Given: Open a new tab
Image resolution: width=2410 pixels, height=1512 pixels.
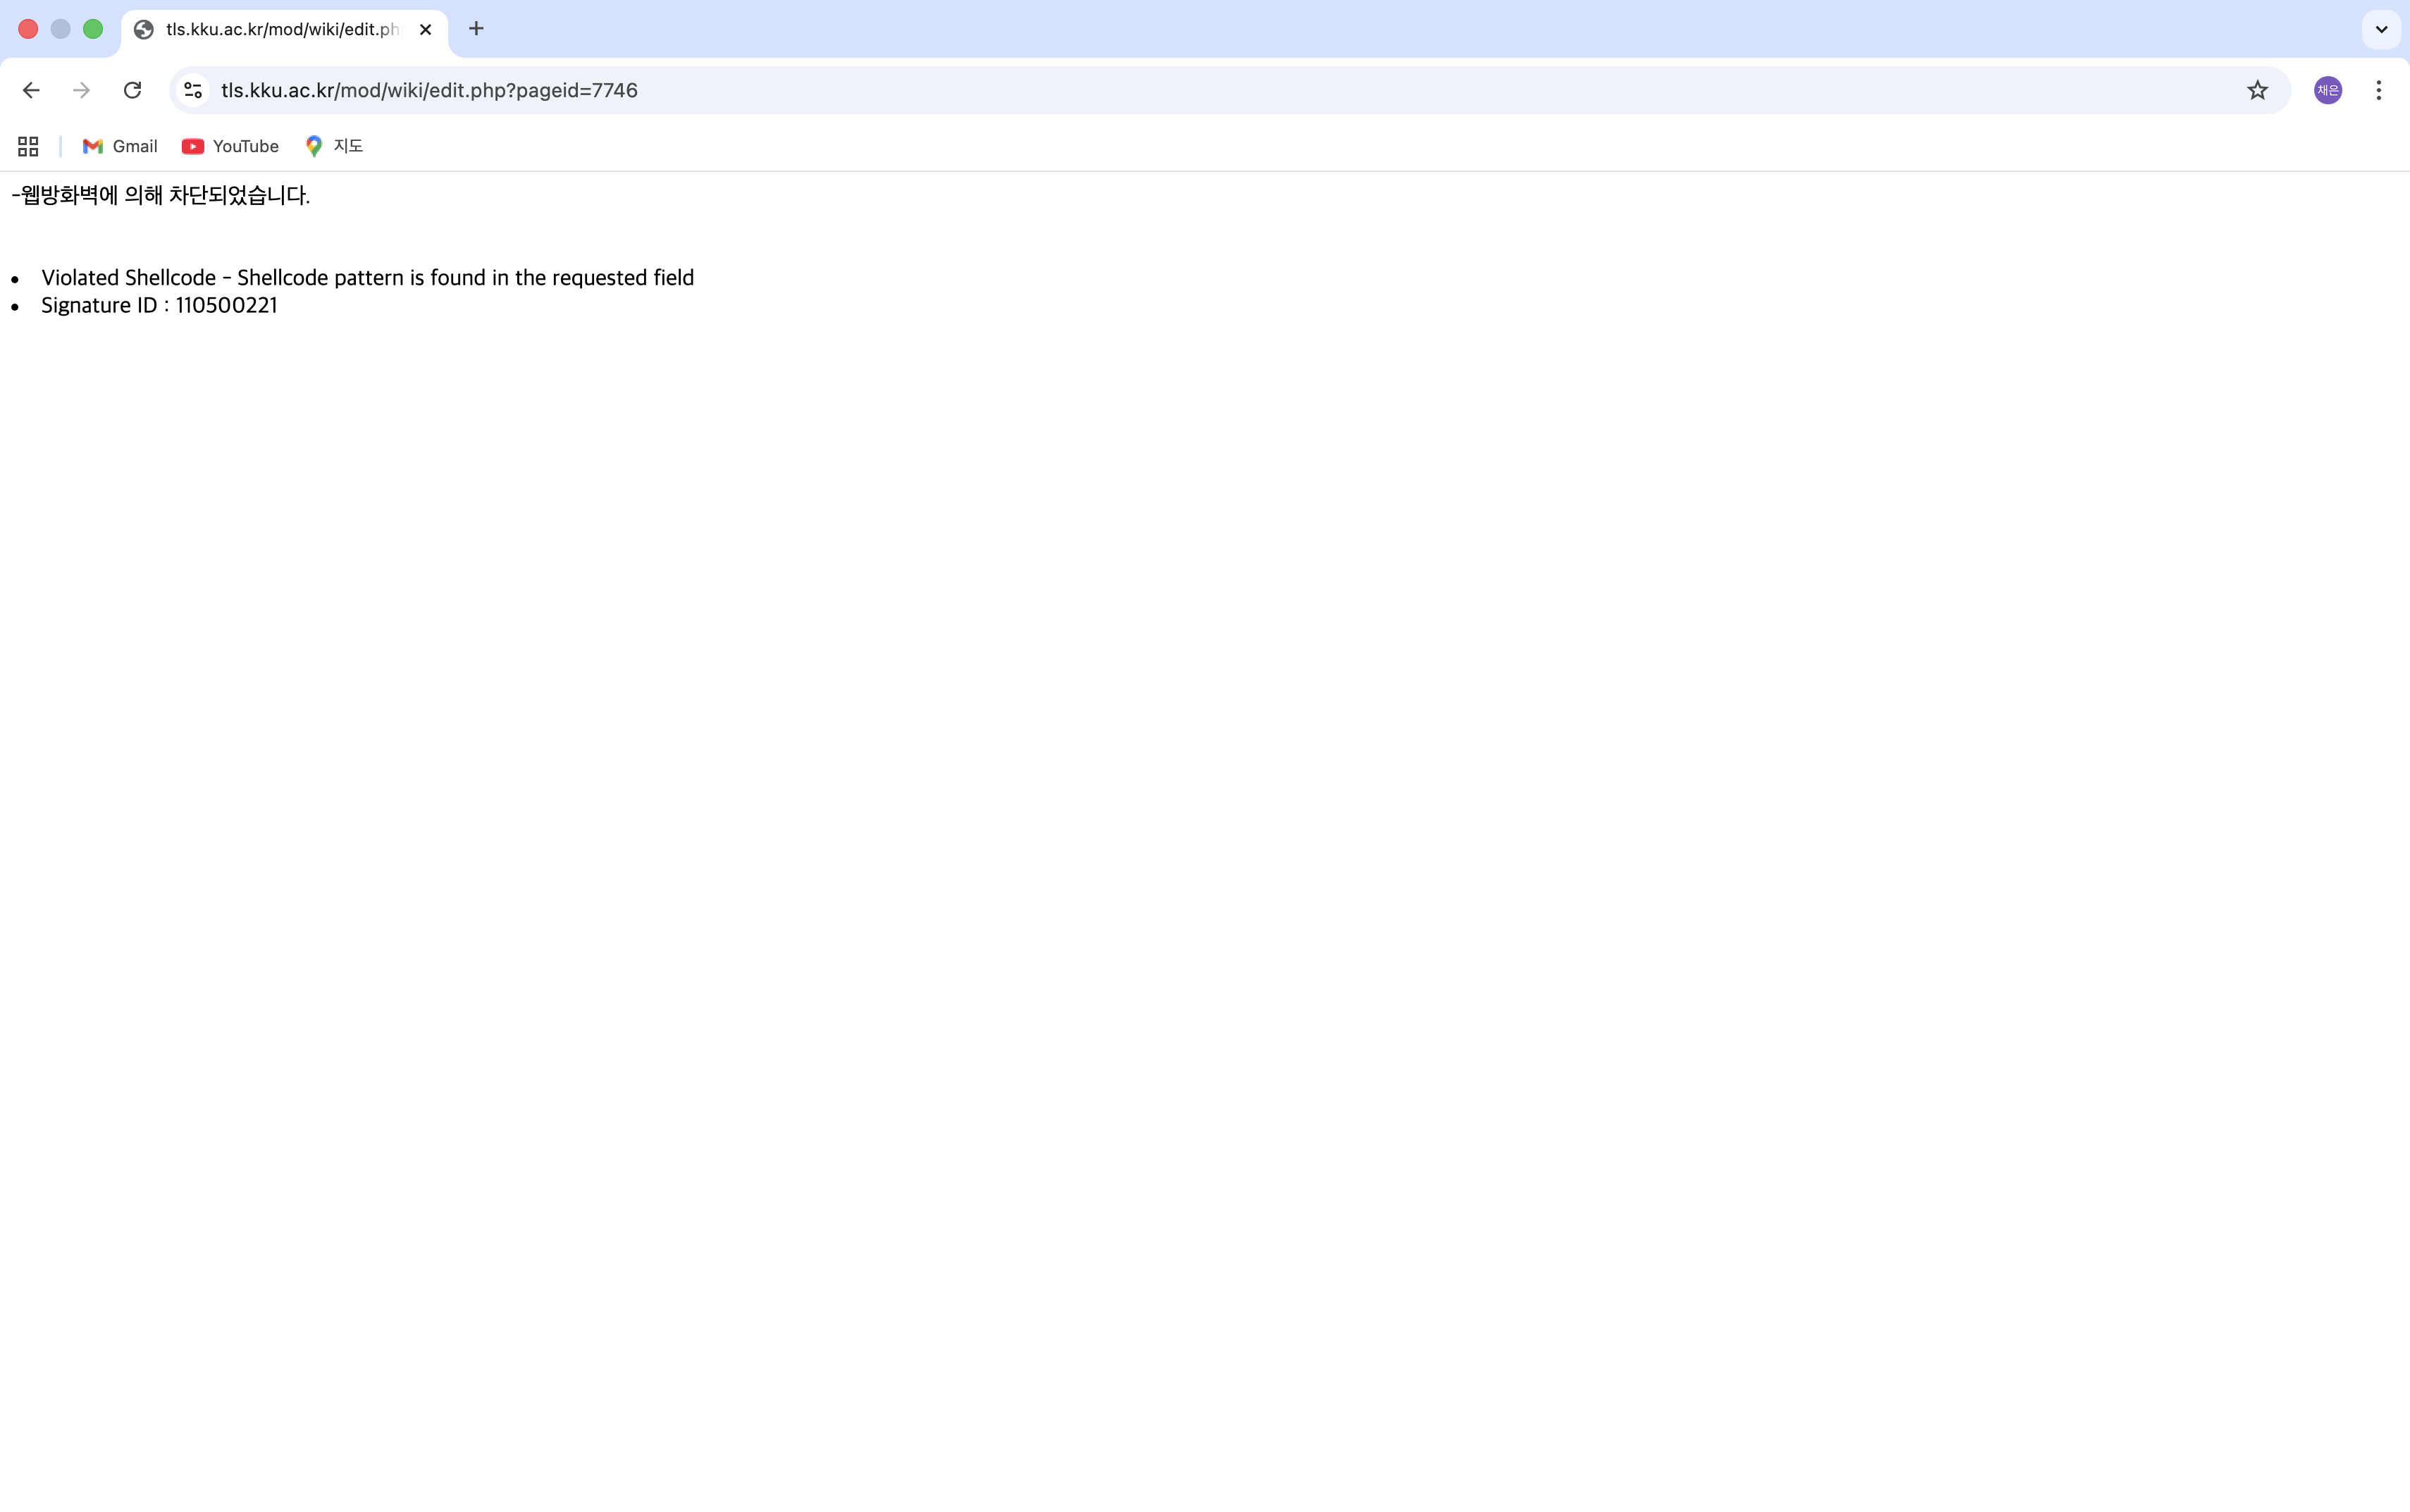Looking at the screenshot, I should point(476,29).
